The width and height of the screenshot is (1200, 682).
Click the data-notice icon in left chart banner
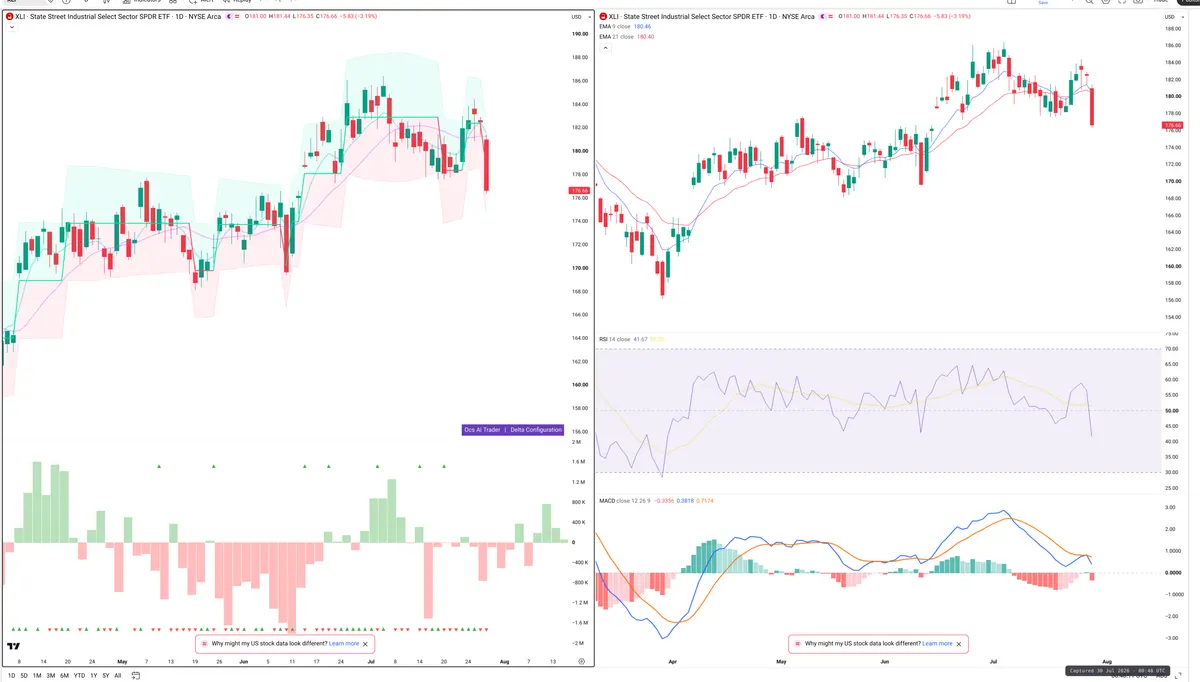coord(204,644)
